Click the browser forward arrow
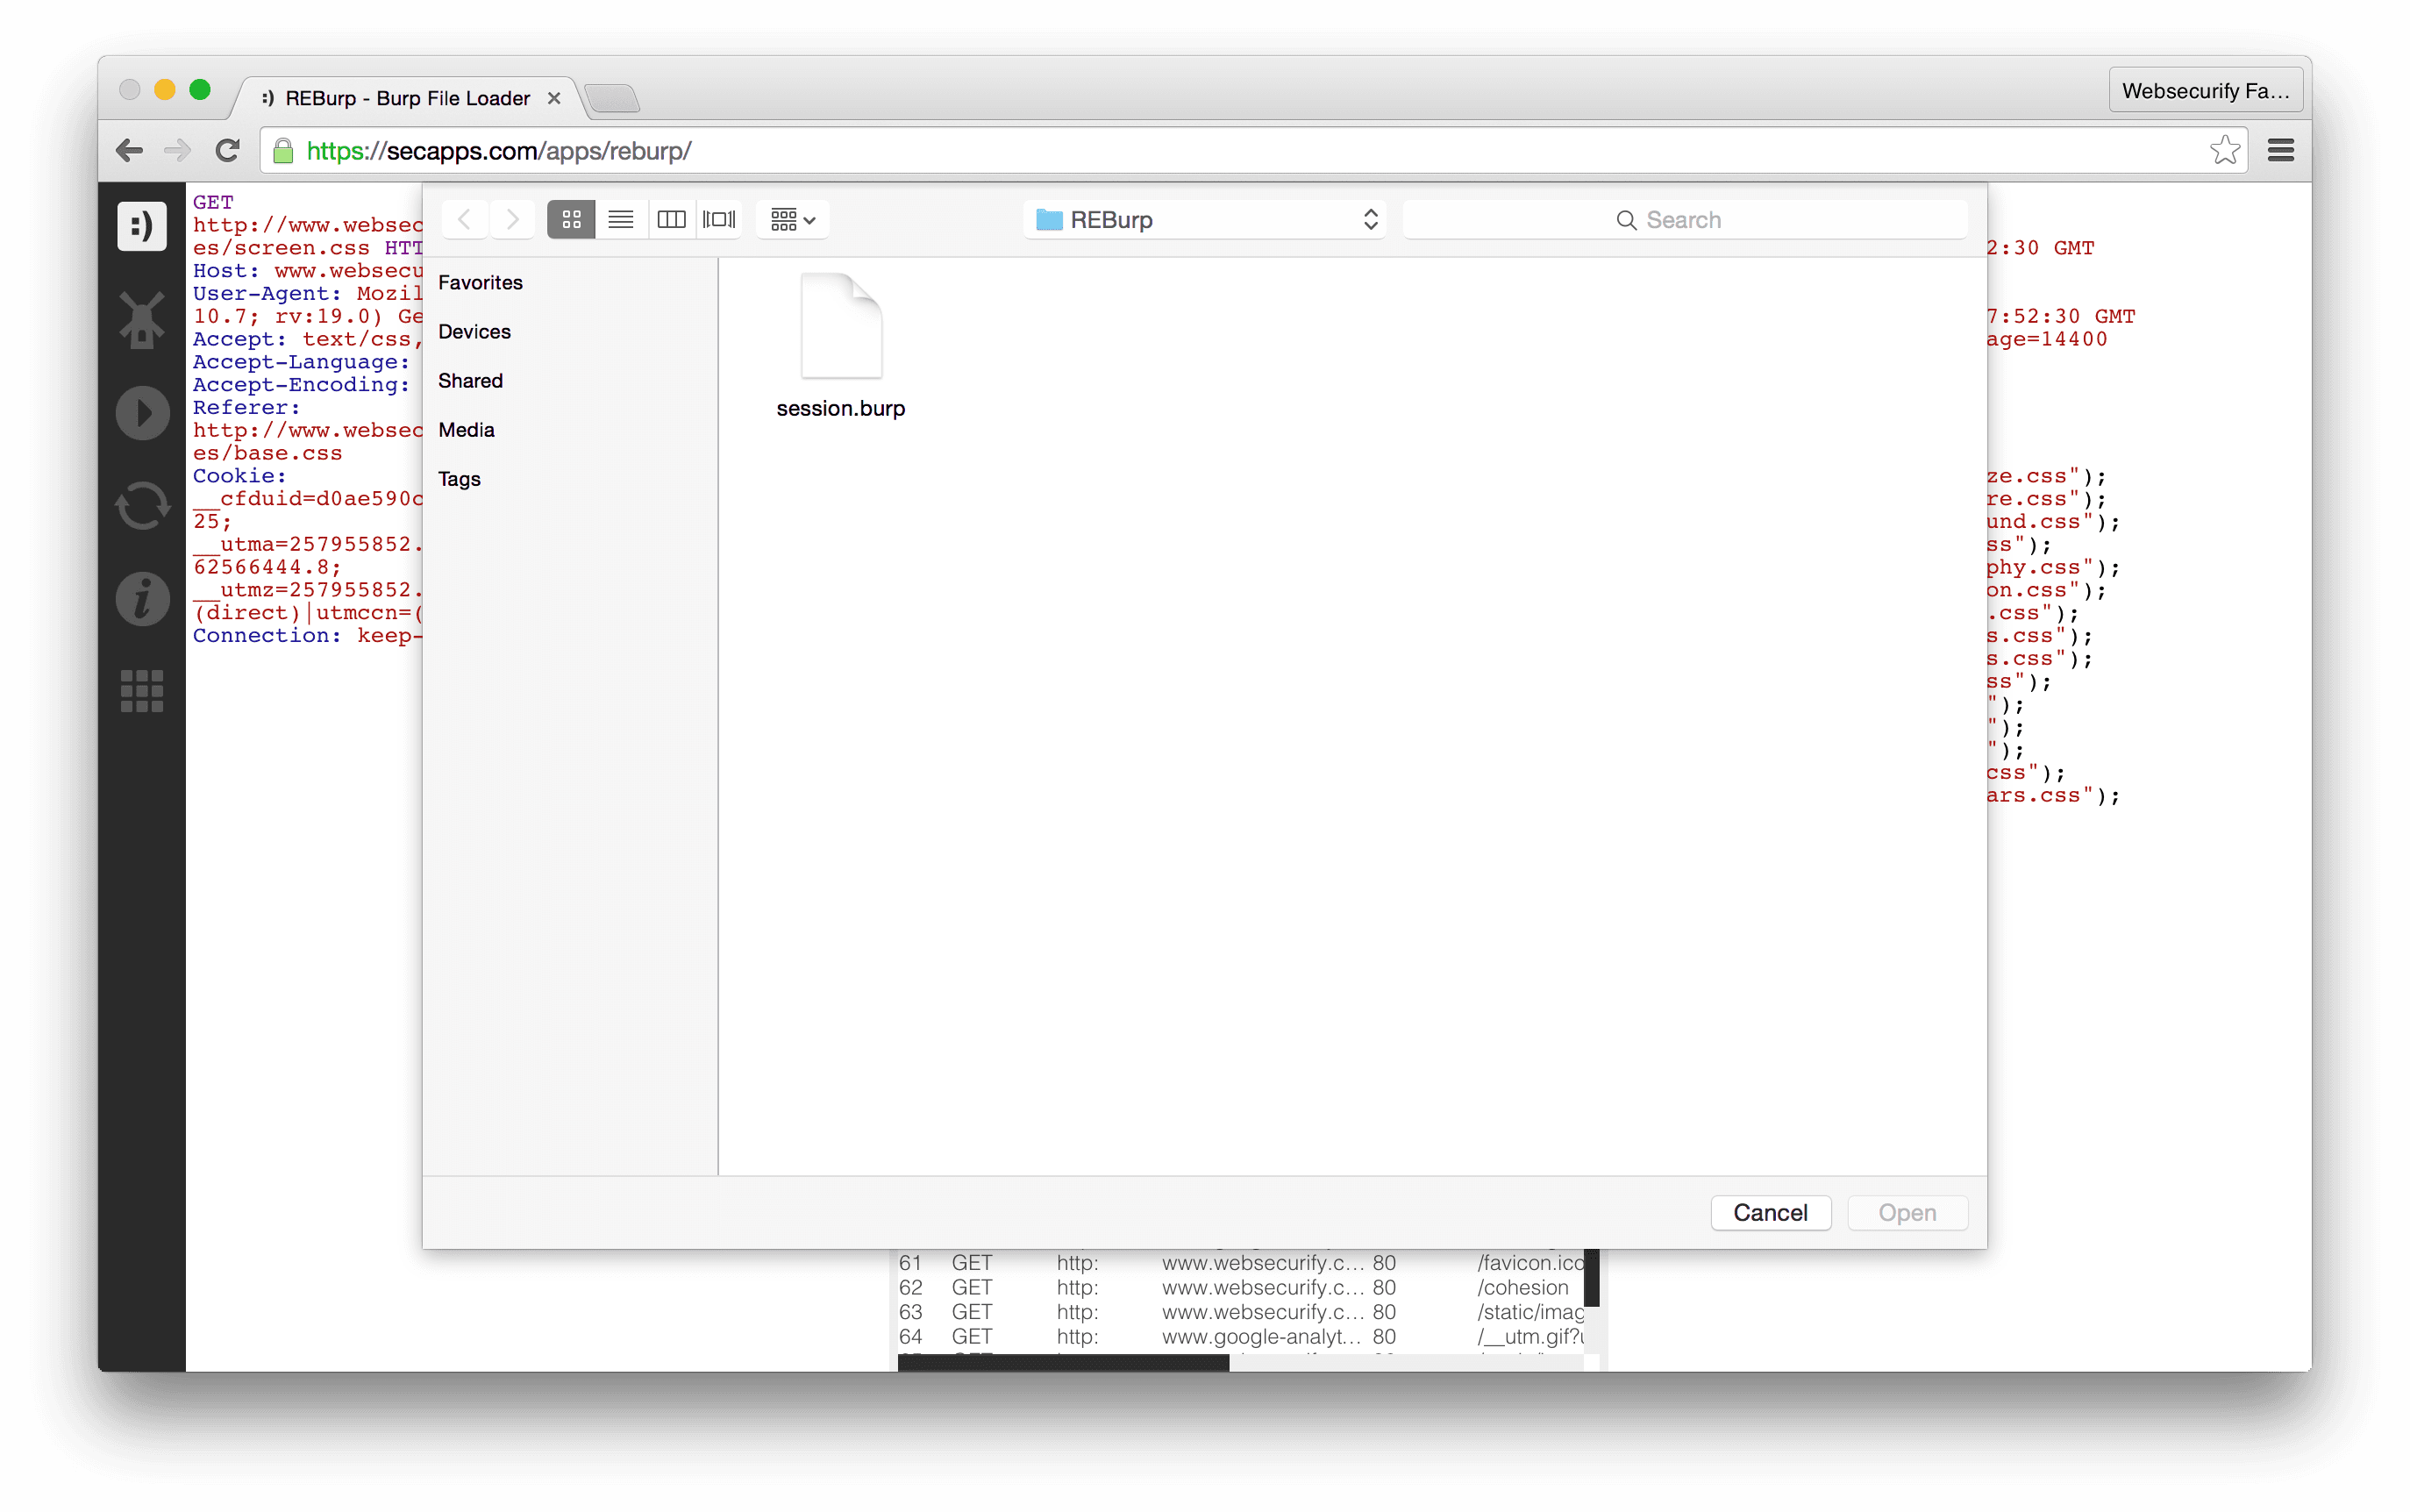This screenshot has width=2410, height=1512. [177, 151]
